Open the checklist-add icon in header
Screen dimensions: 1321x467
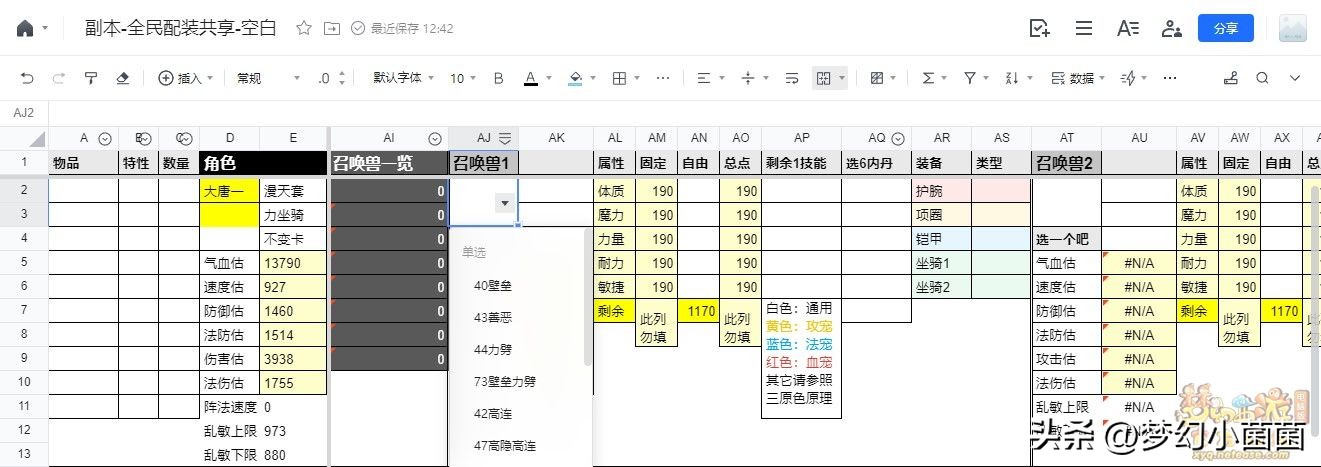tap(1040, 28)
